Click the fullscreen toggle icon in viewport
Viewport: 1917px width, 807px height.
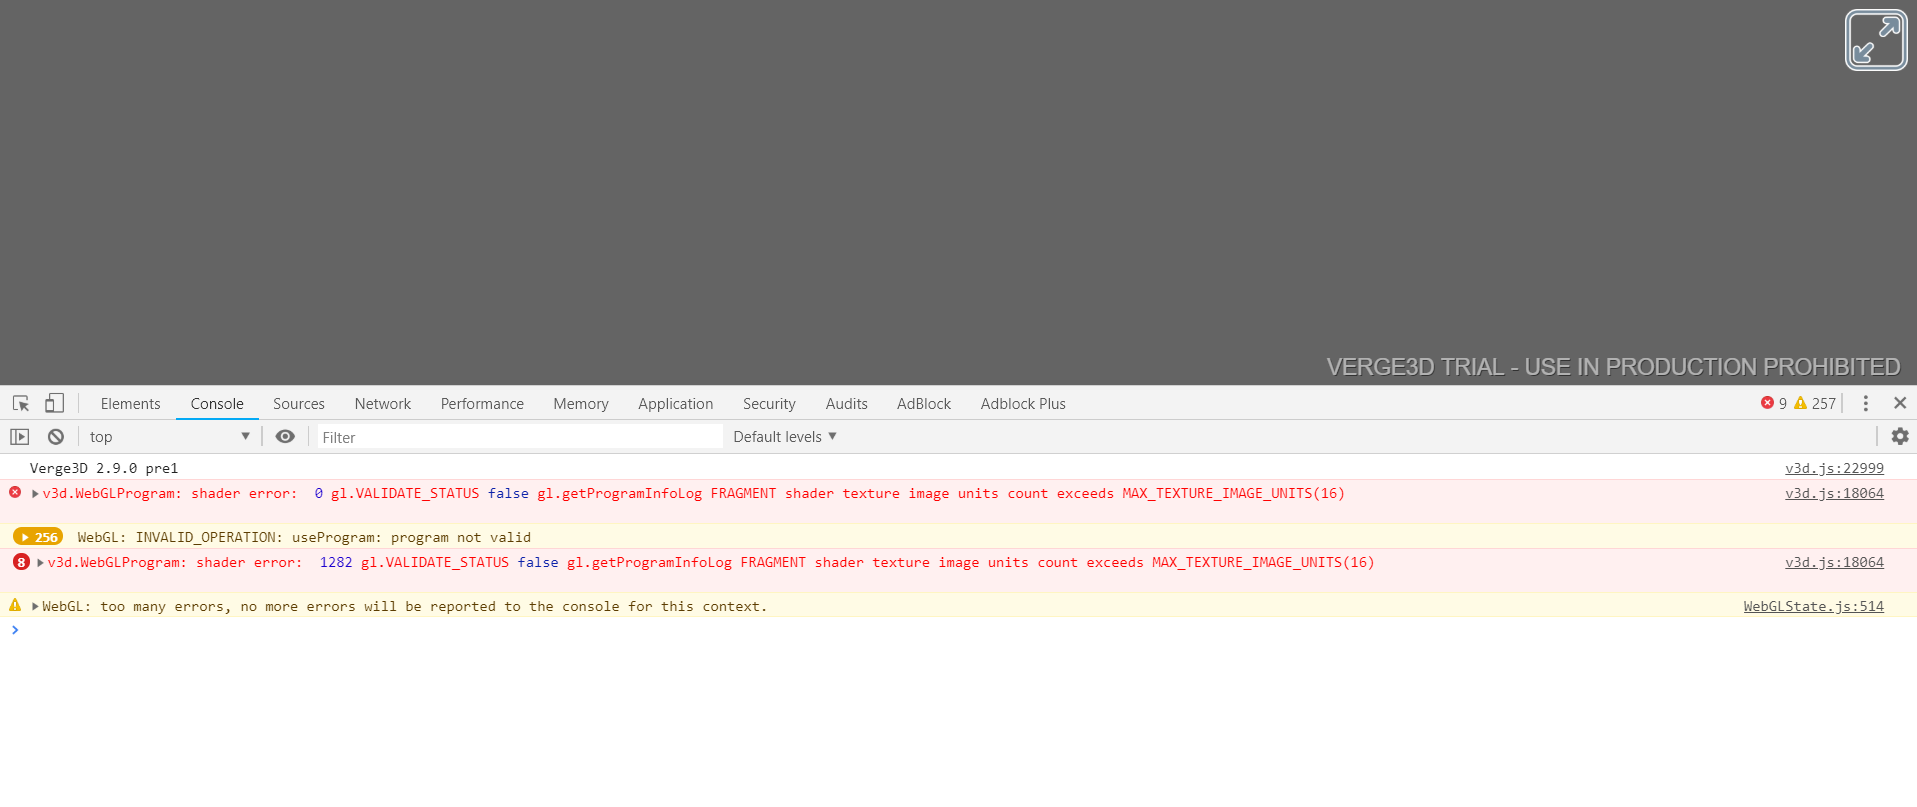(1876, 40)
